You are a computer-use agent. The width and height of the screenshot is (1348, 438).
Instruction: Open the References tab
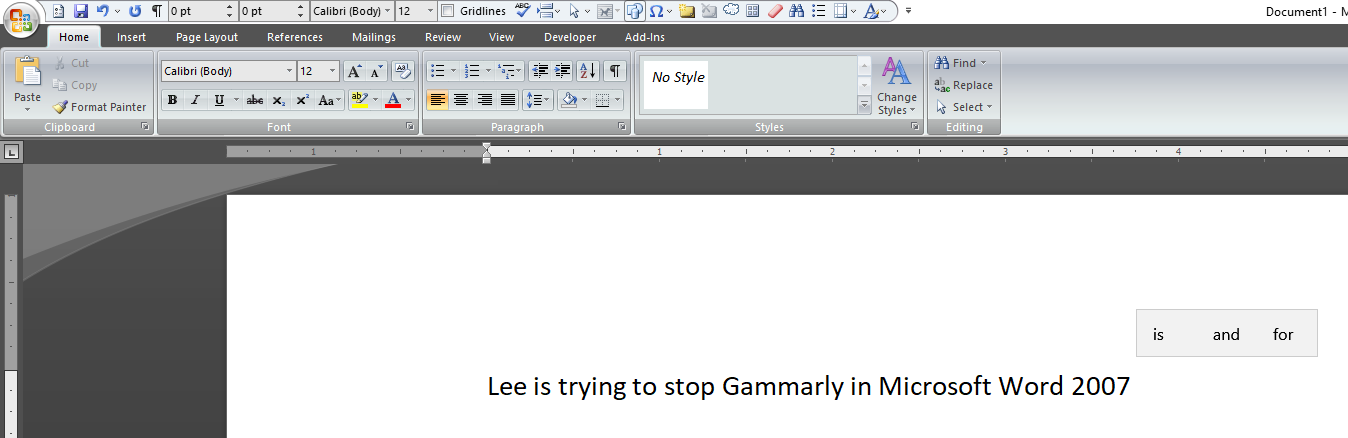tap(295, 37)
